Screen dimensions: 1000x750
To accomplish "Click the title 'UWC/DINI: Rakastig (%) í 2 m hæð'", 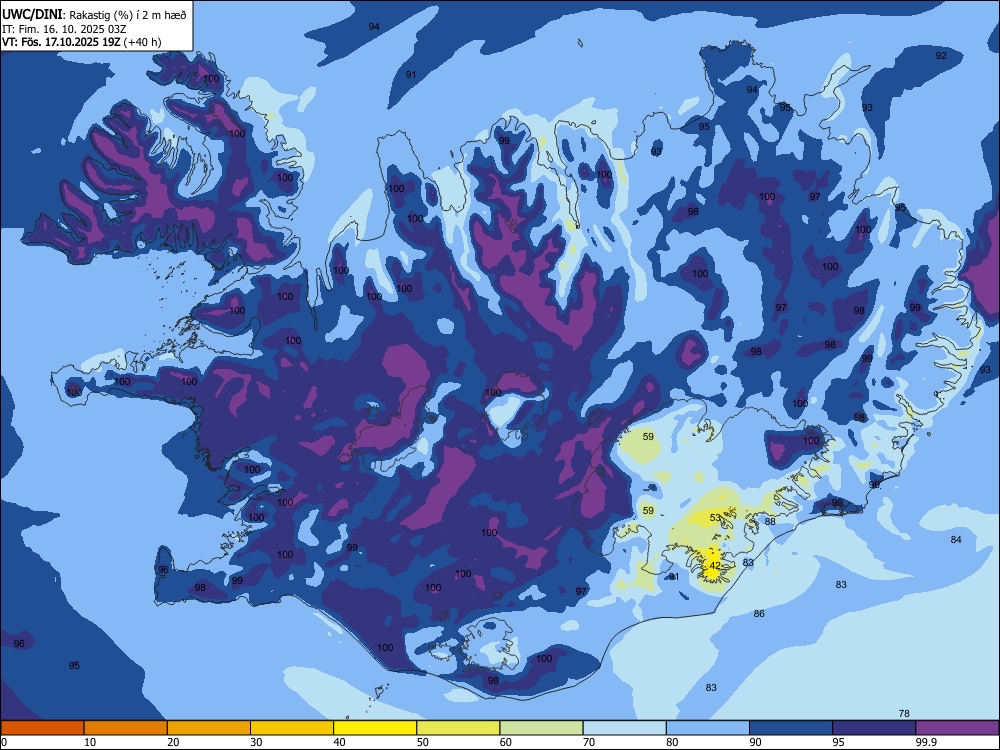I will point(94,15).
